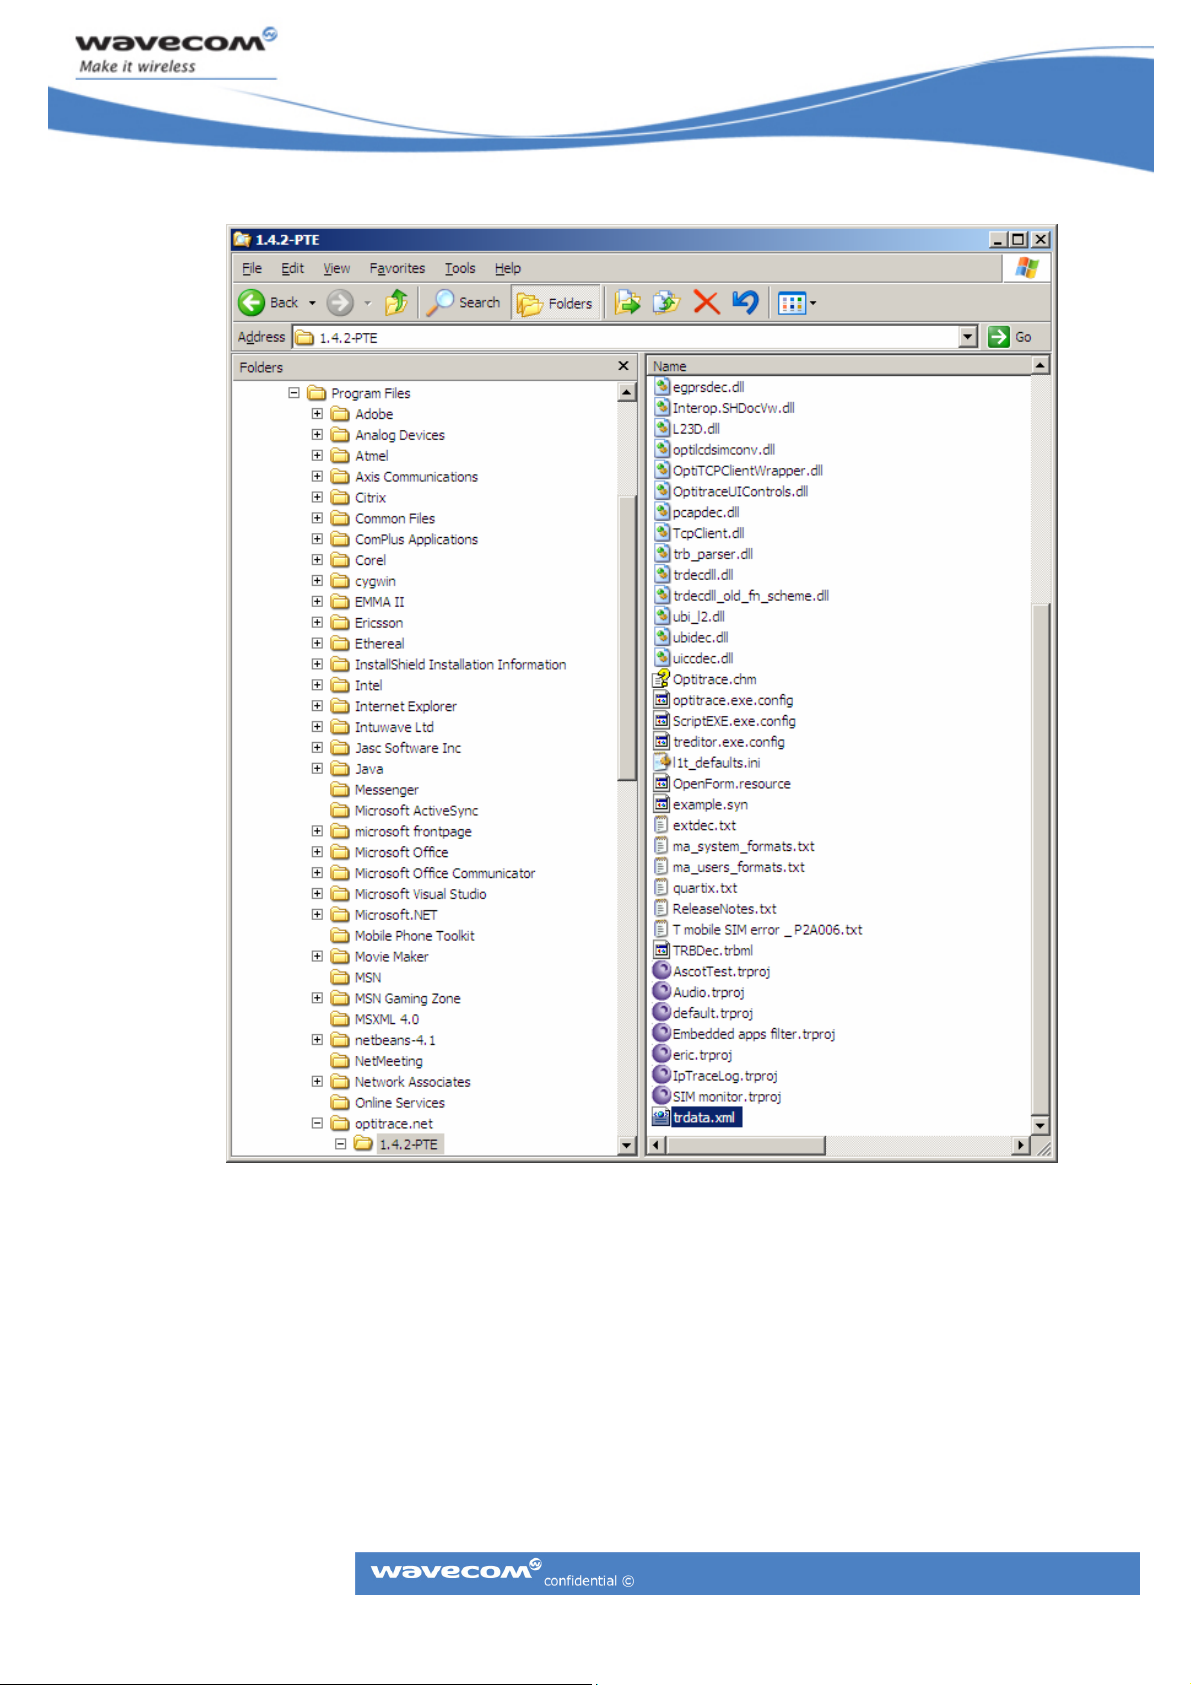This screenshot has height=1685, width=1191.
Task: Expand the cygwin folder node
Action: coord(317,580)
